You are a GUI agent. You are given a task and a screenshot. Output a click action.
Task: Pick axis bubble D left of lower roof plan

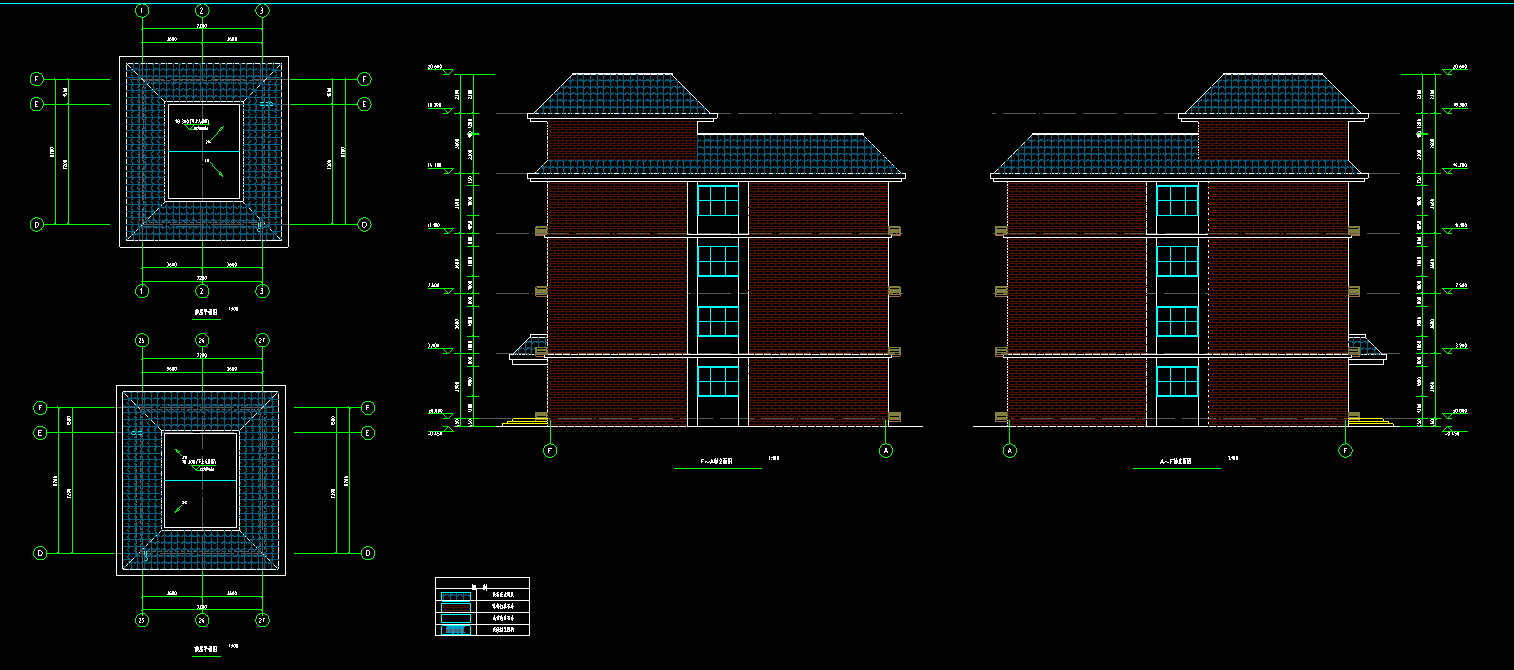click(40, 553)
